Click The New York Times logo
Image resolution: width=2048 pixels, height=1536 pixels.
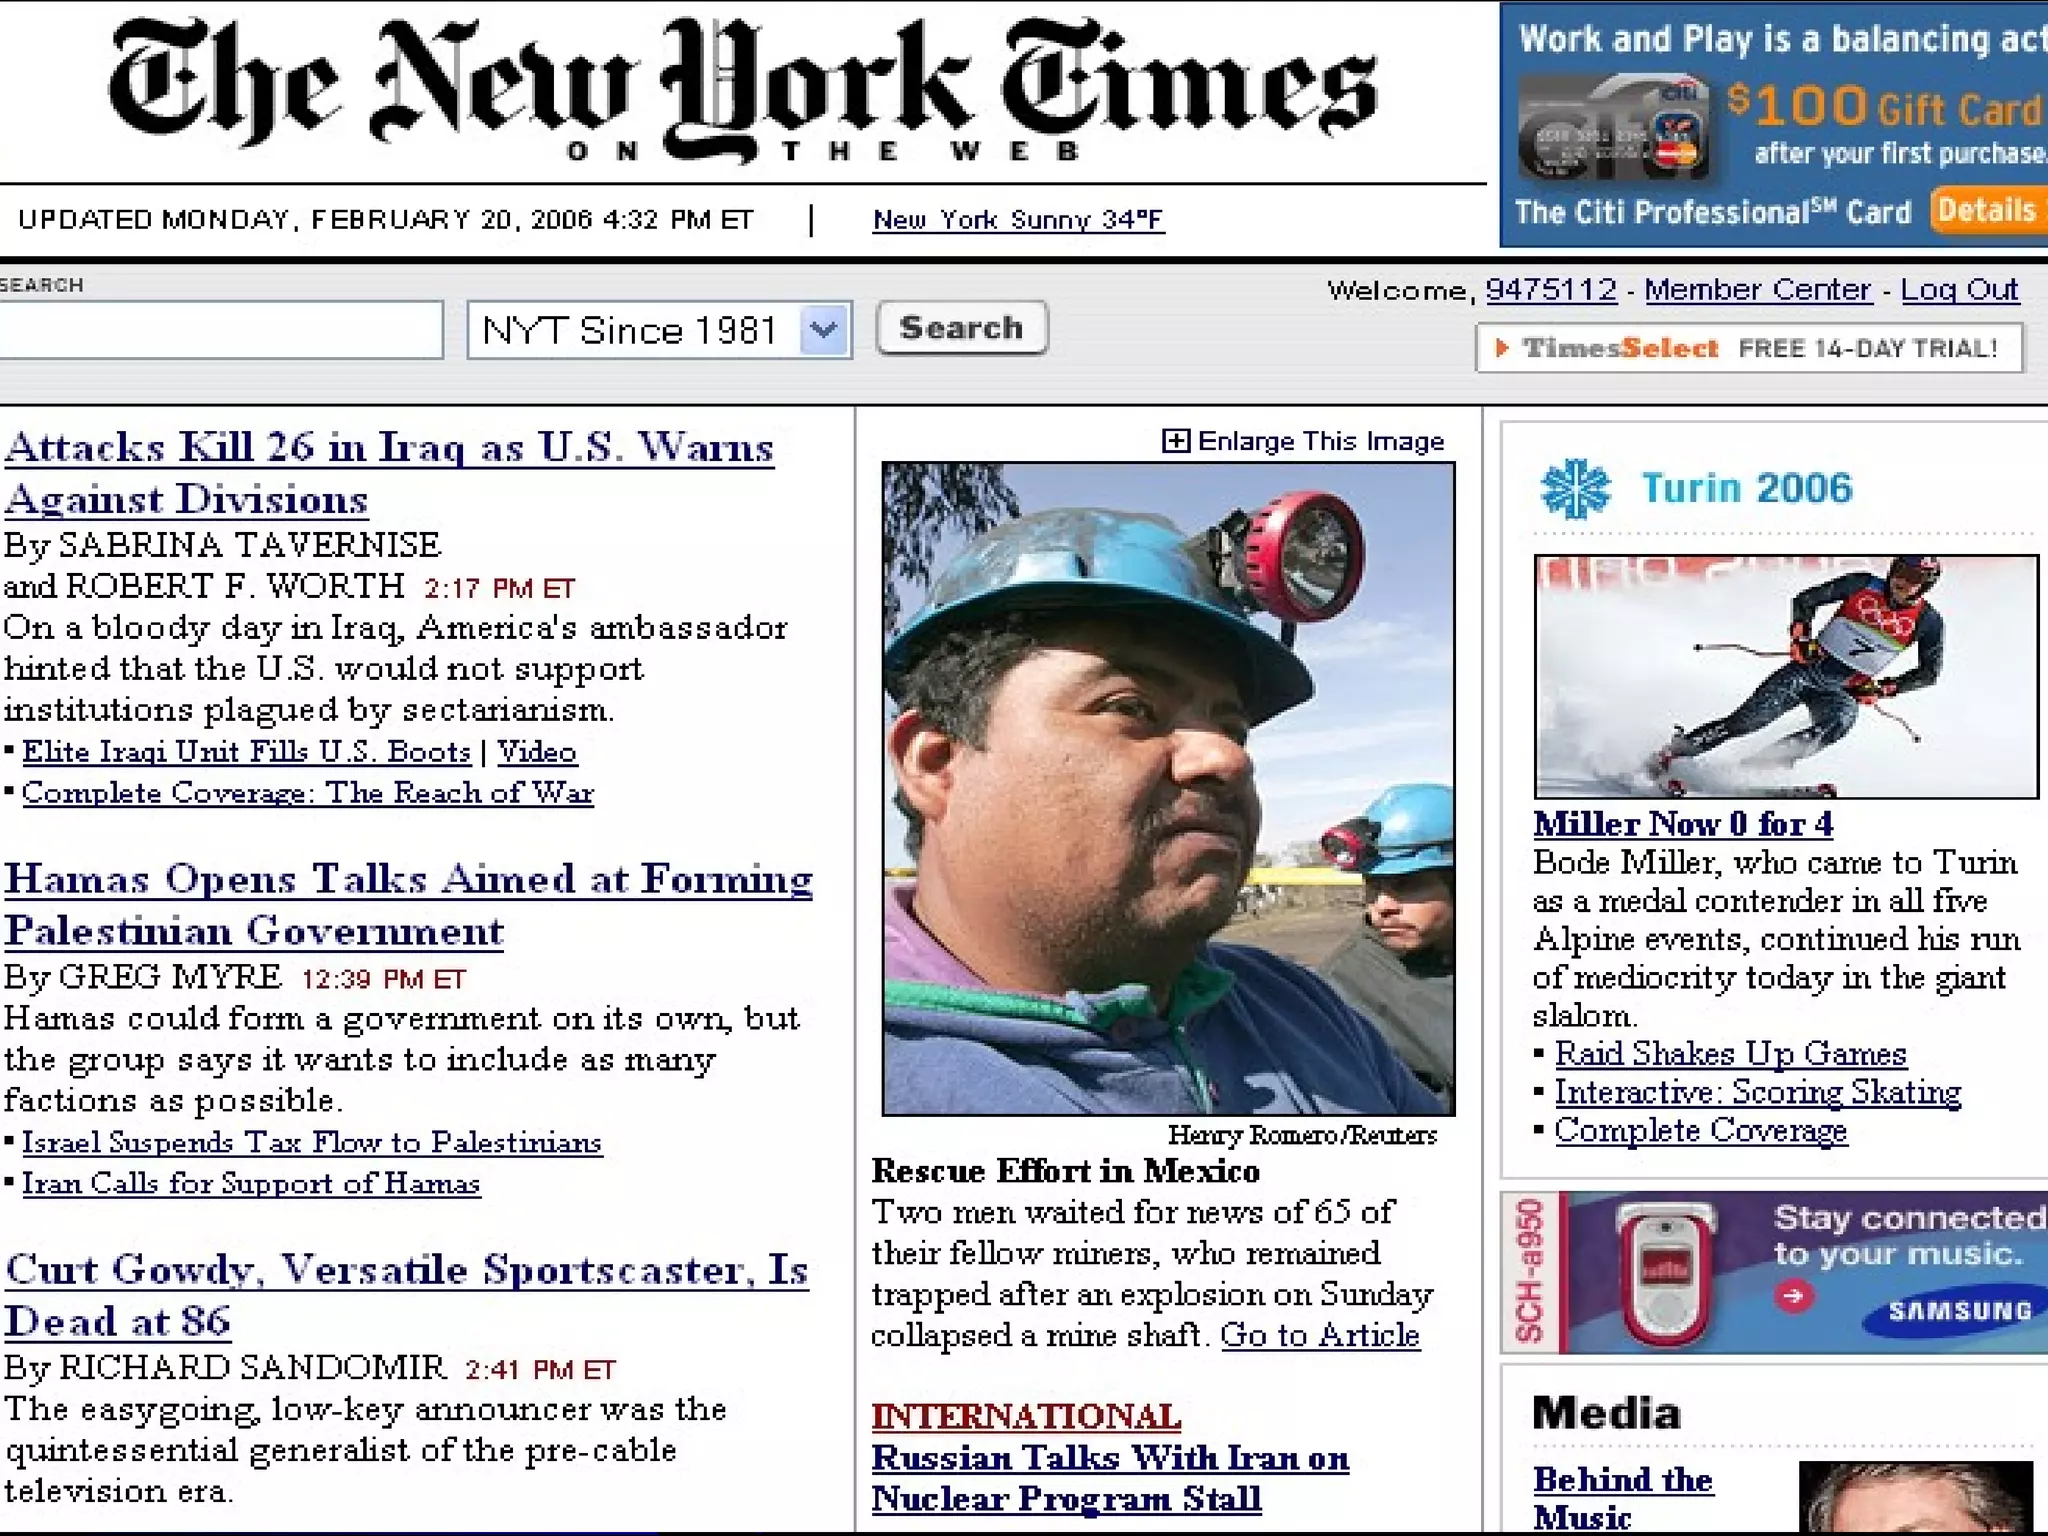tap(742, 90)
